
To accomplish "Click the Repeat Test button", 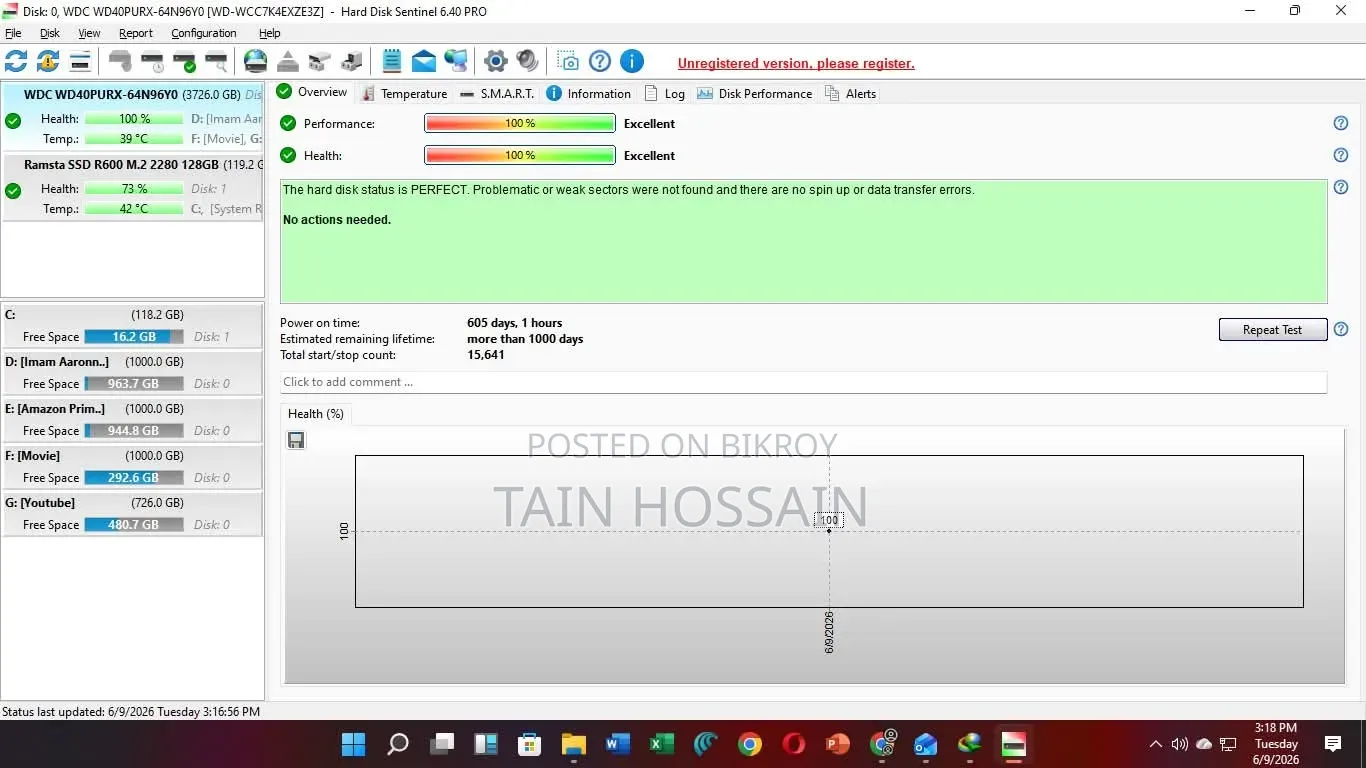I will [x=1273, y=329].
